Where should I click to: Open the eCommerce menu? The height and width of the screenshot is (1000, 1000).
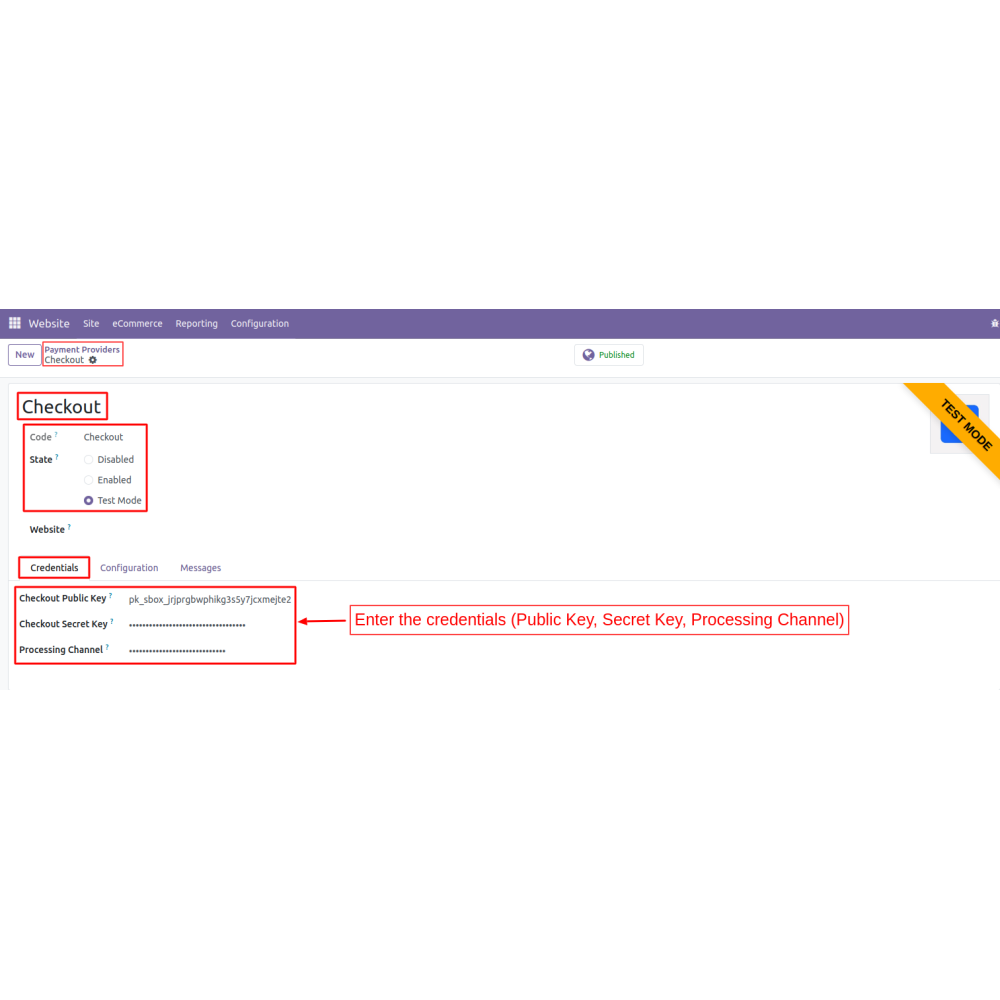click(x=137, y=323)
